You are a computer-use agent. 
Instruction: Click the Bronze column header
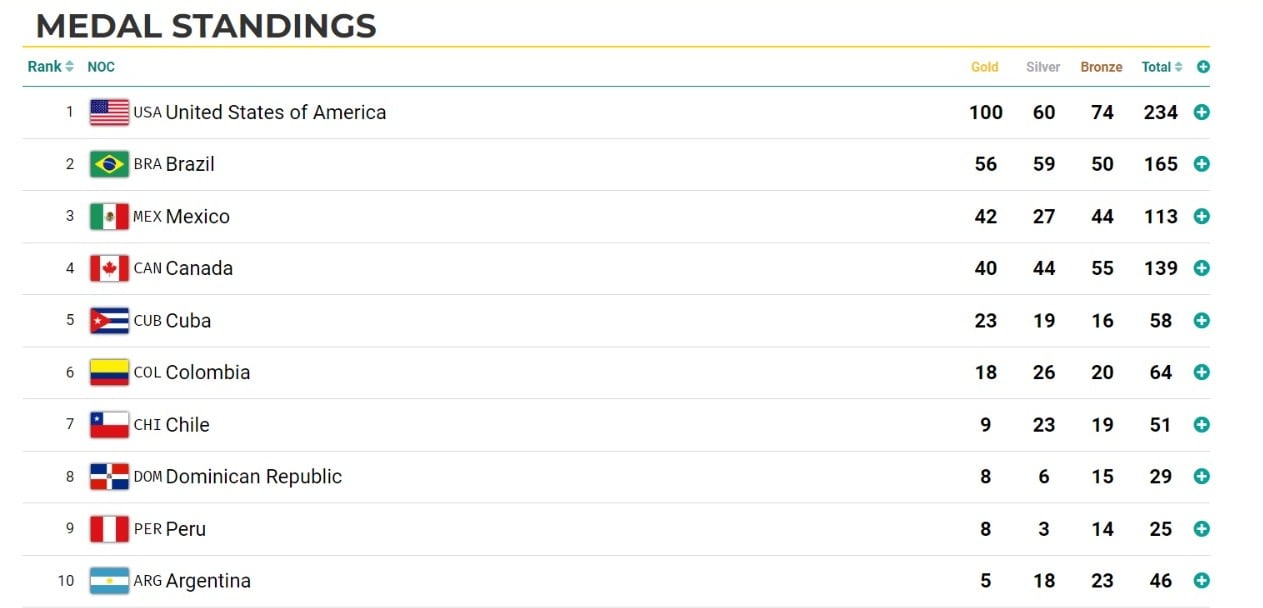tap(1100, 66)
